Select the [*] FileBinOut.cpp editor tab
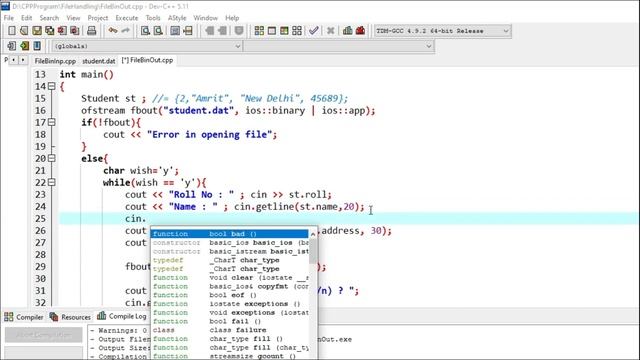 147,60
